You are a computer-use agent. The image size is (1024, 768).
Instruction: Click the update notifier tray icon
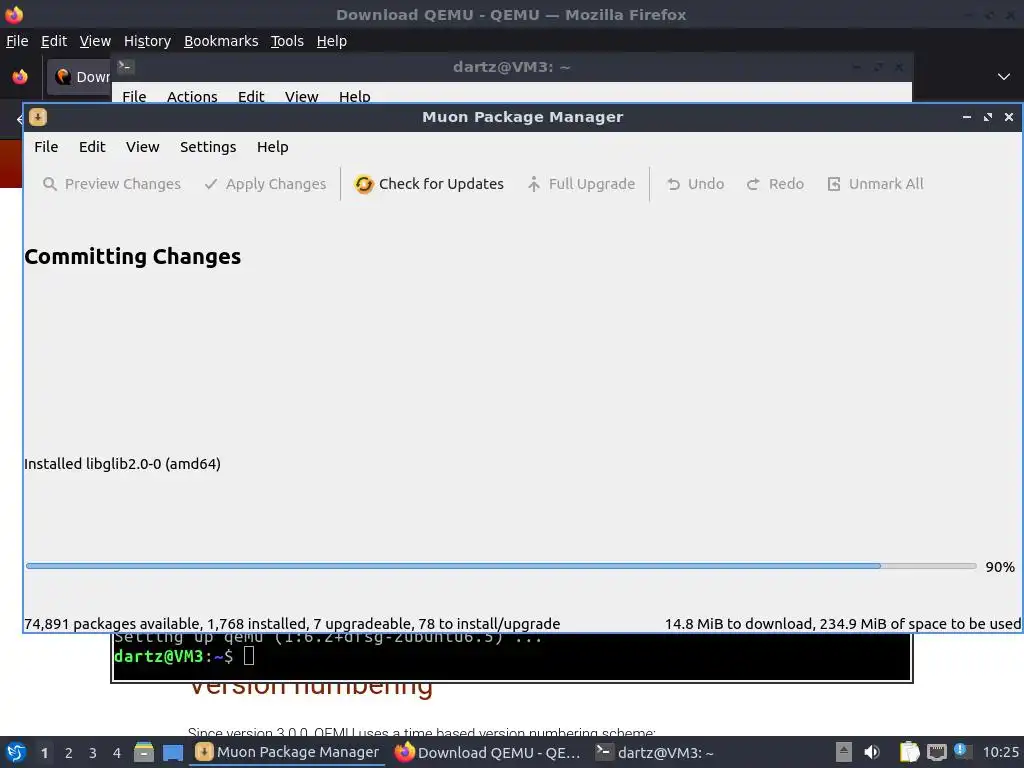click(962, 751)
